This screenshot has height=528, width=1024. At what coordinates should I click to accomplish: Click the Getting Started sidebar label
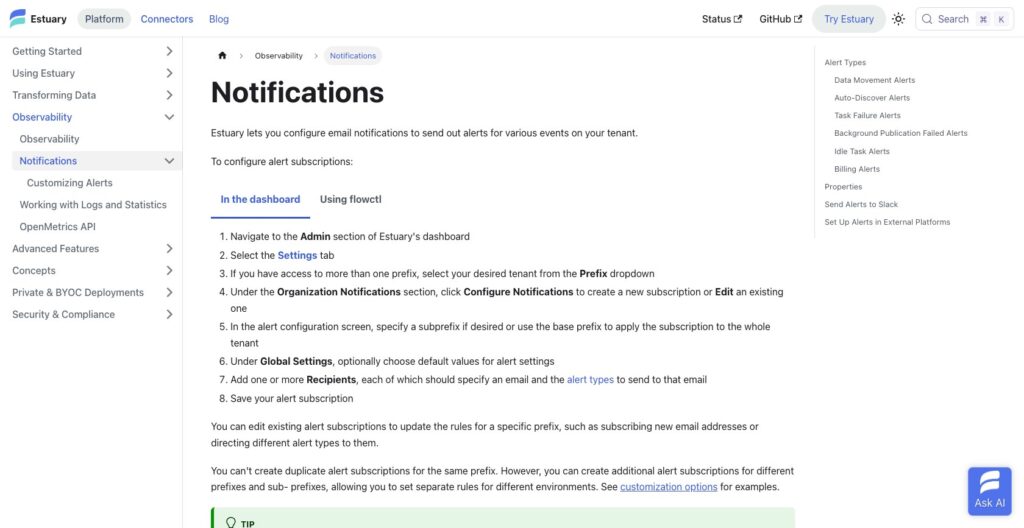[47, 51]
